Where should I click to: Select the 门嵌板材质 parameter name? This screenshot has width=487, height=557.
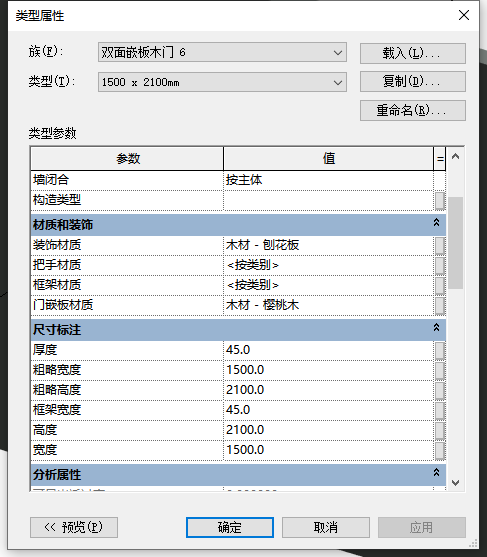click(63, 305)
